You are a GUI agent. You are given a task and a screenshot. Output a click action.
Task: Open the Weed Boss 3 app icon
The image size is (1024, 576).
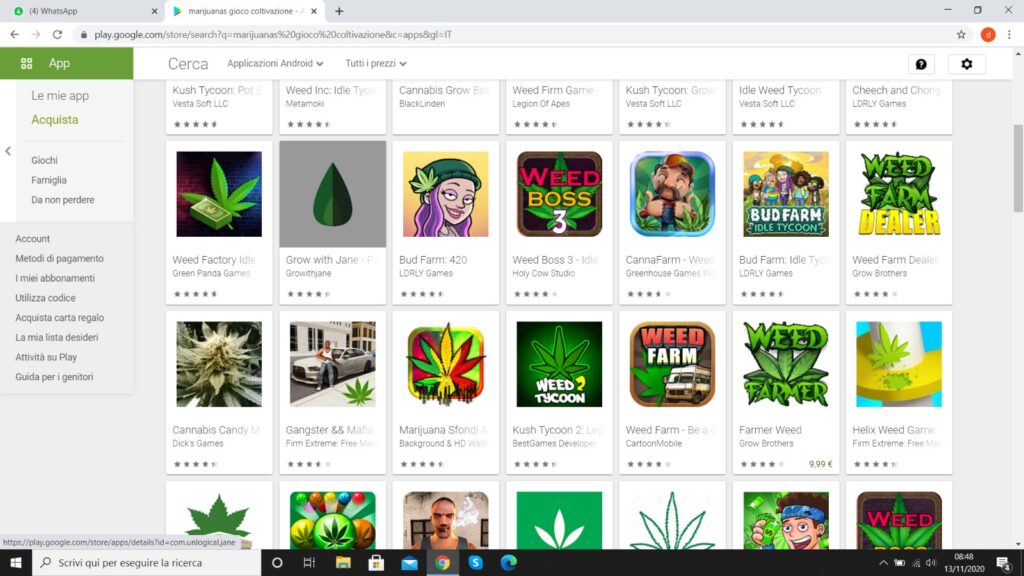coord(559,194)
